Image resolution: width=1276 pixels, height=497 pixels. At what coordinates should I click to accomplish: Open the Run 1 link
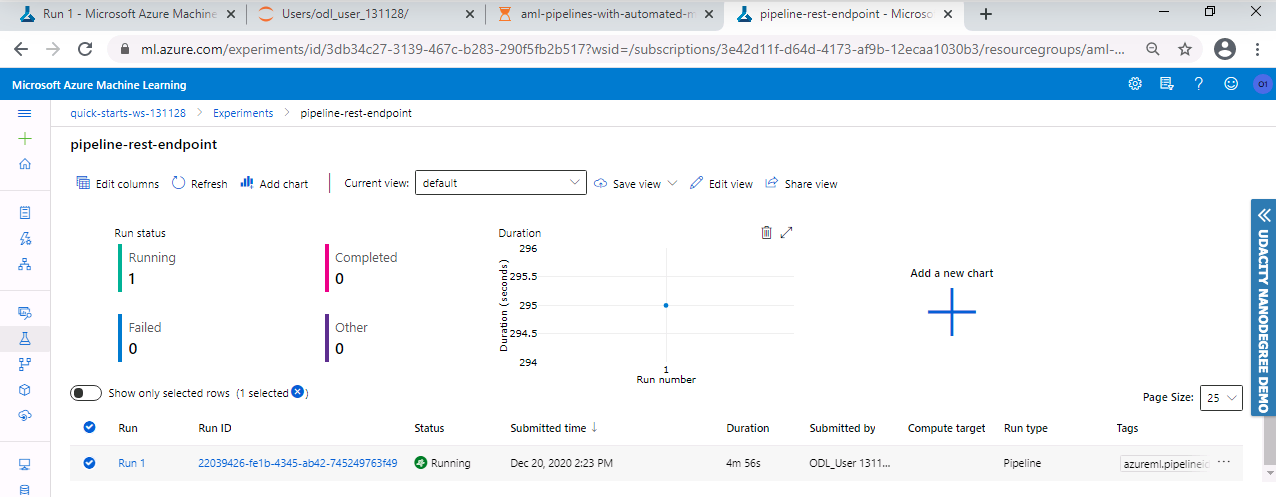pos(131,463)
